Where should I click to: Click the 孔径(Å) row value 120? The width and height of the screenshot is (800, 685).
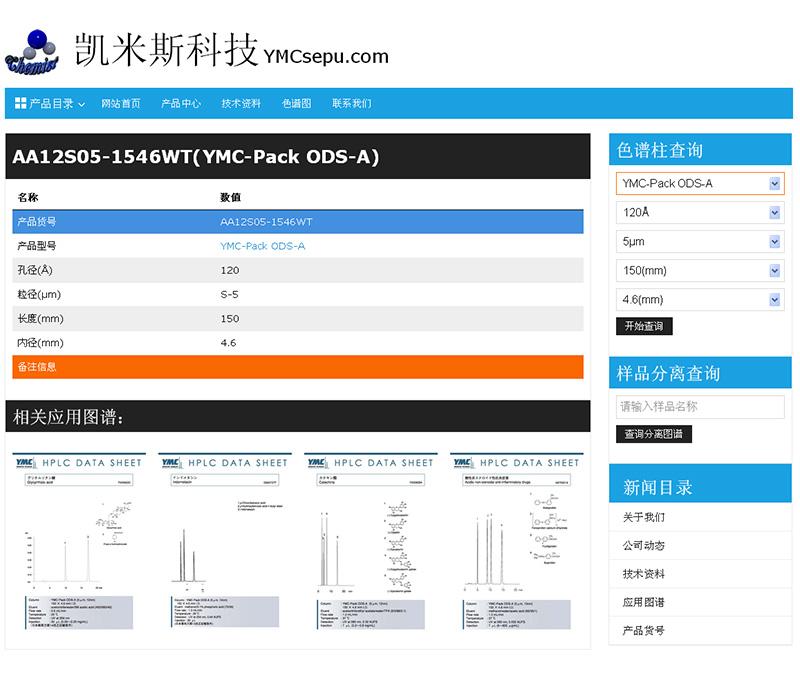tap(230, 270)
